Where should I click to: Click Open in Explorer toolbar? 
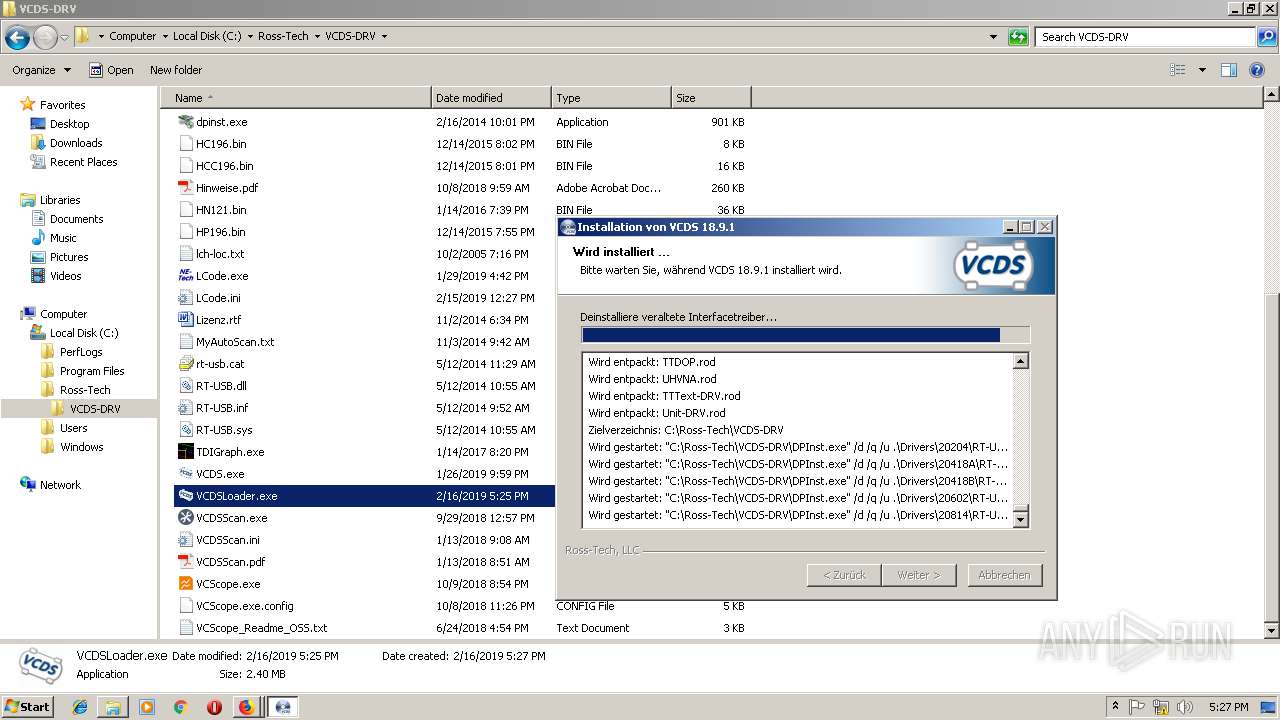pos(111,70)
